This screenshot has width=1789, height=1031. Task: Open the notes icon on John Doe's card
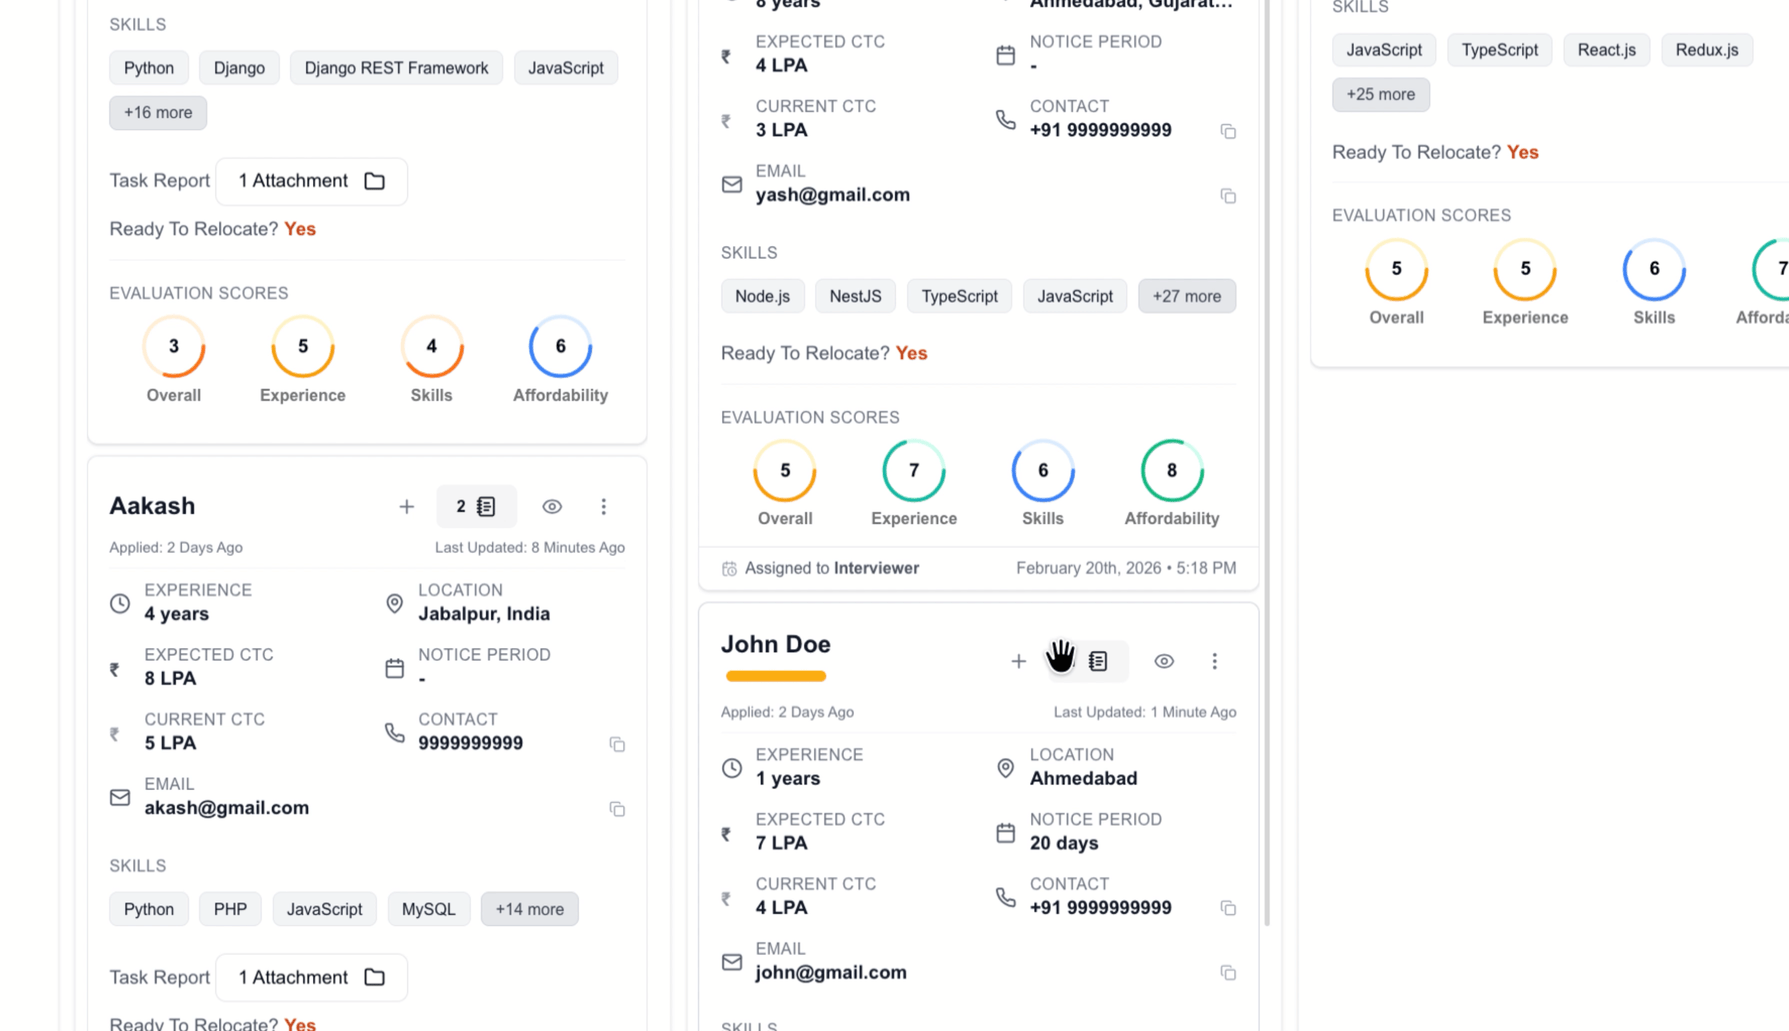click(1098, 661)
